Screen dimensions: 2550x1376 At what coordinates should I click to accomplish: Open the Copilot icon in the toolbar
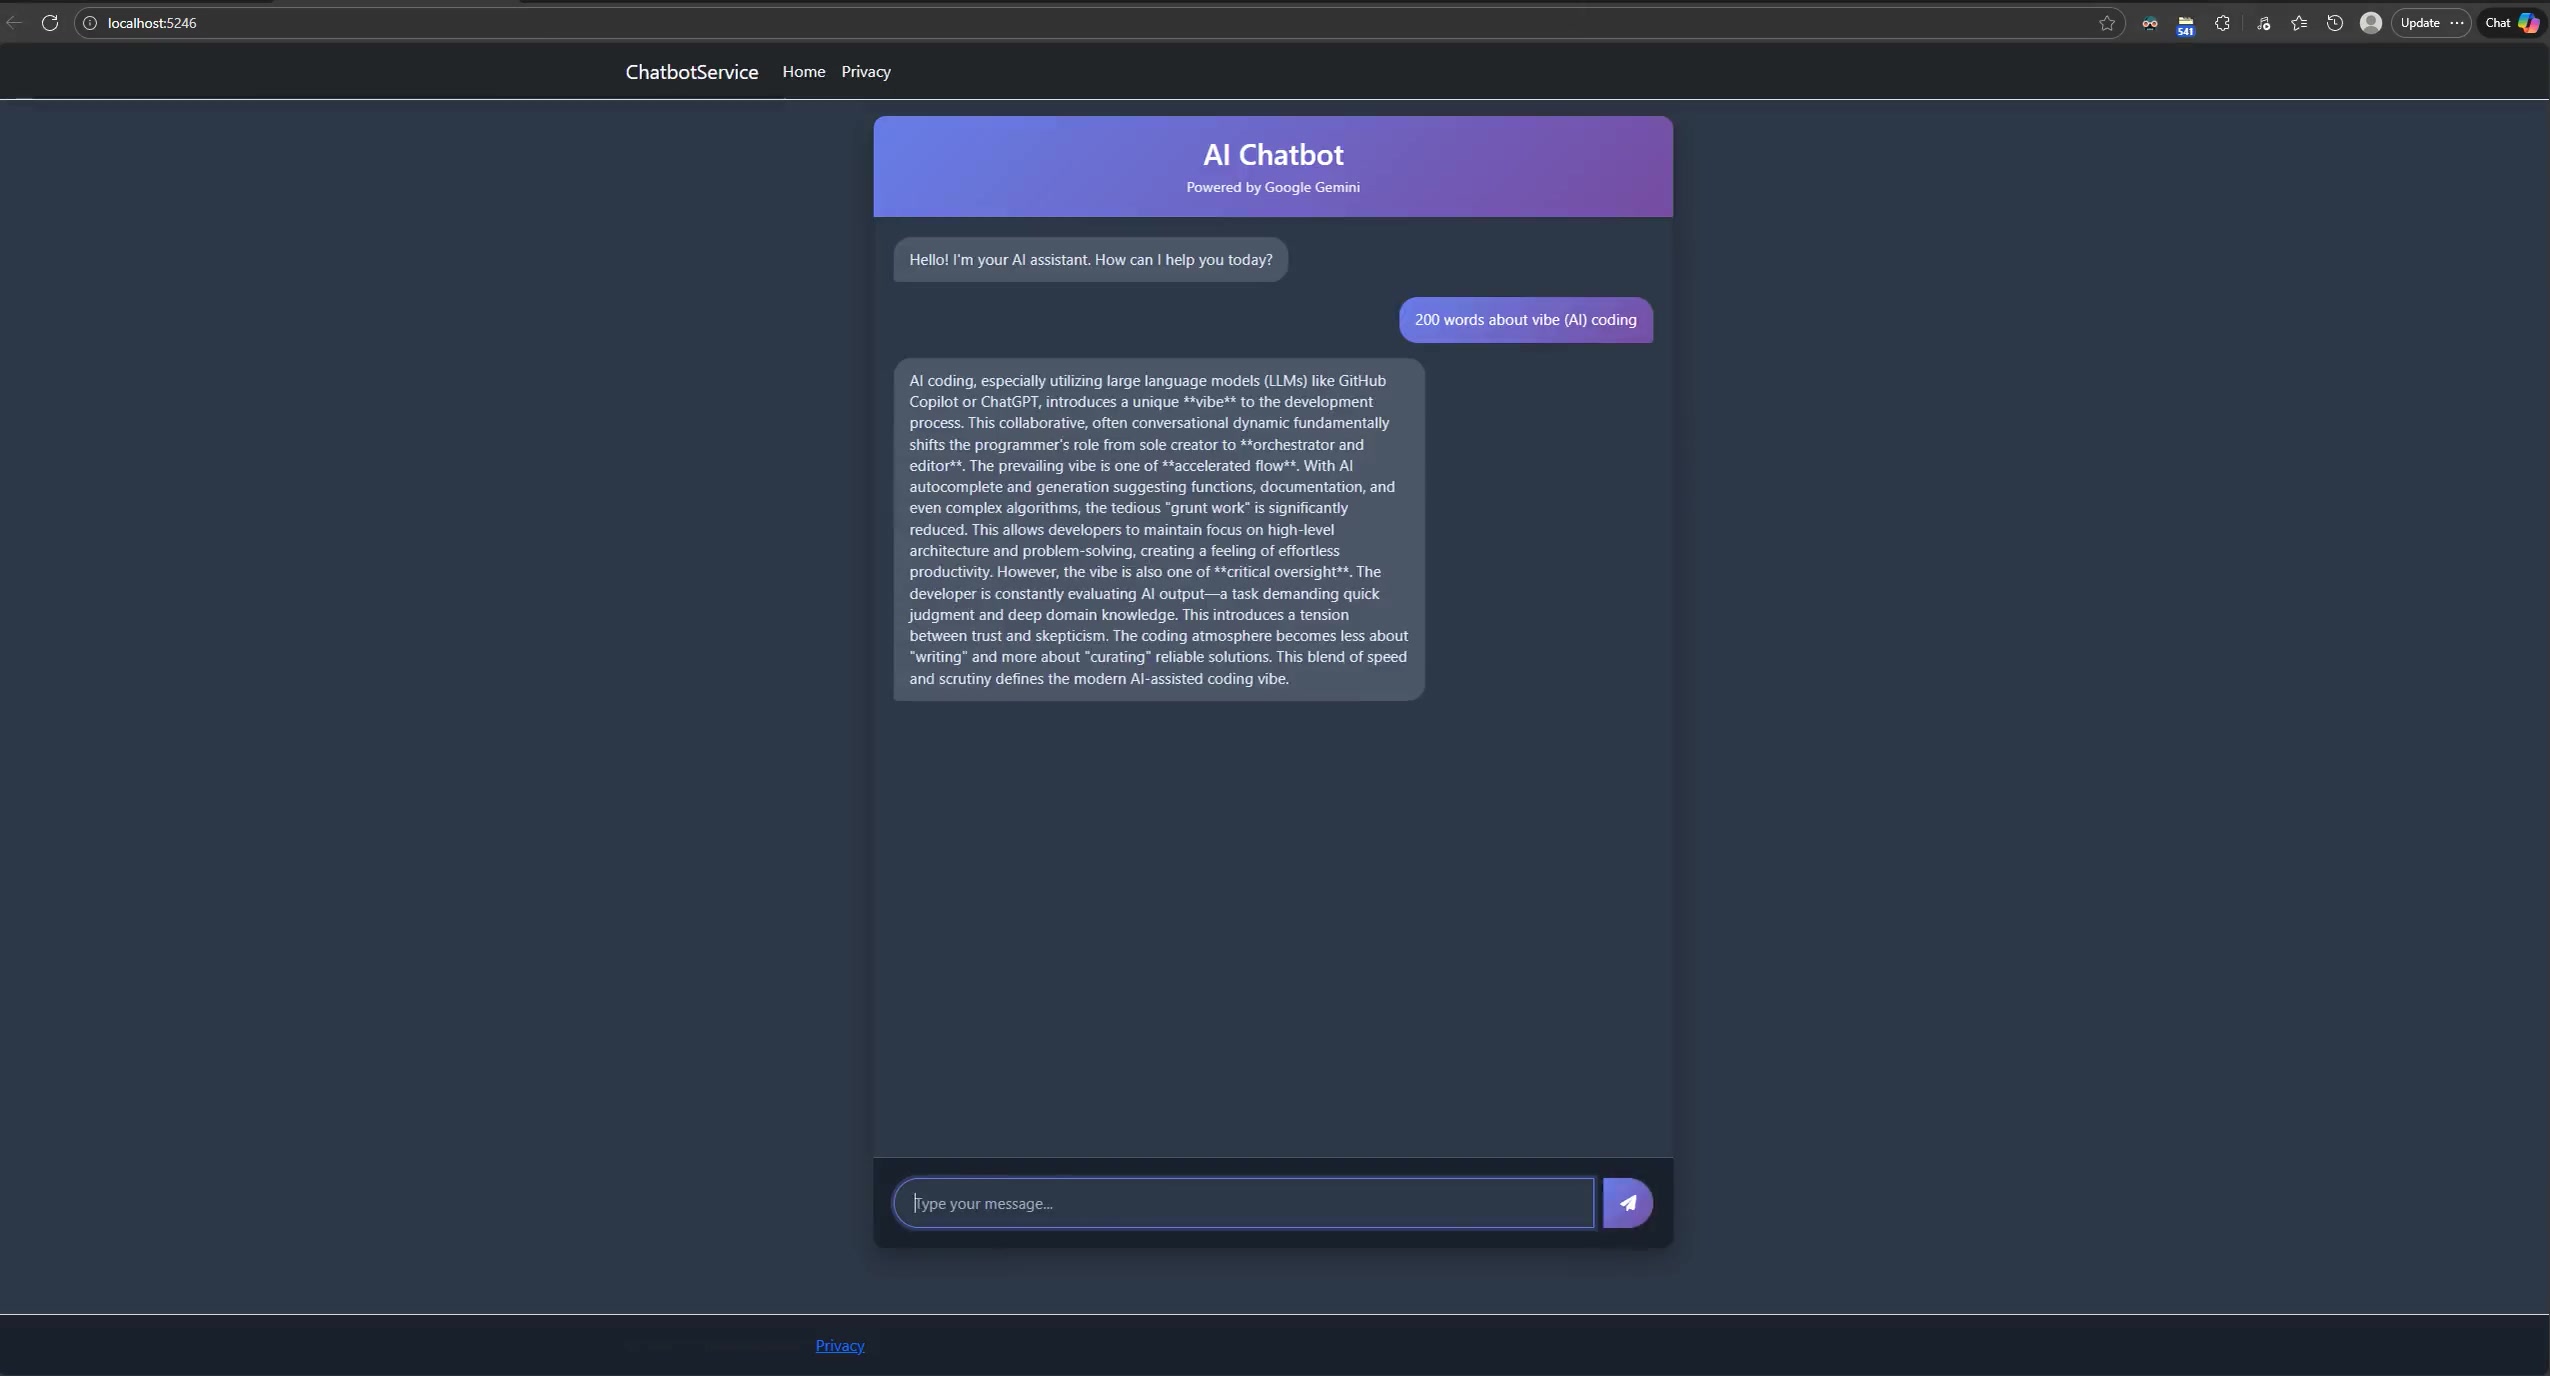click(x=2529, y=22)
